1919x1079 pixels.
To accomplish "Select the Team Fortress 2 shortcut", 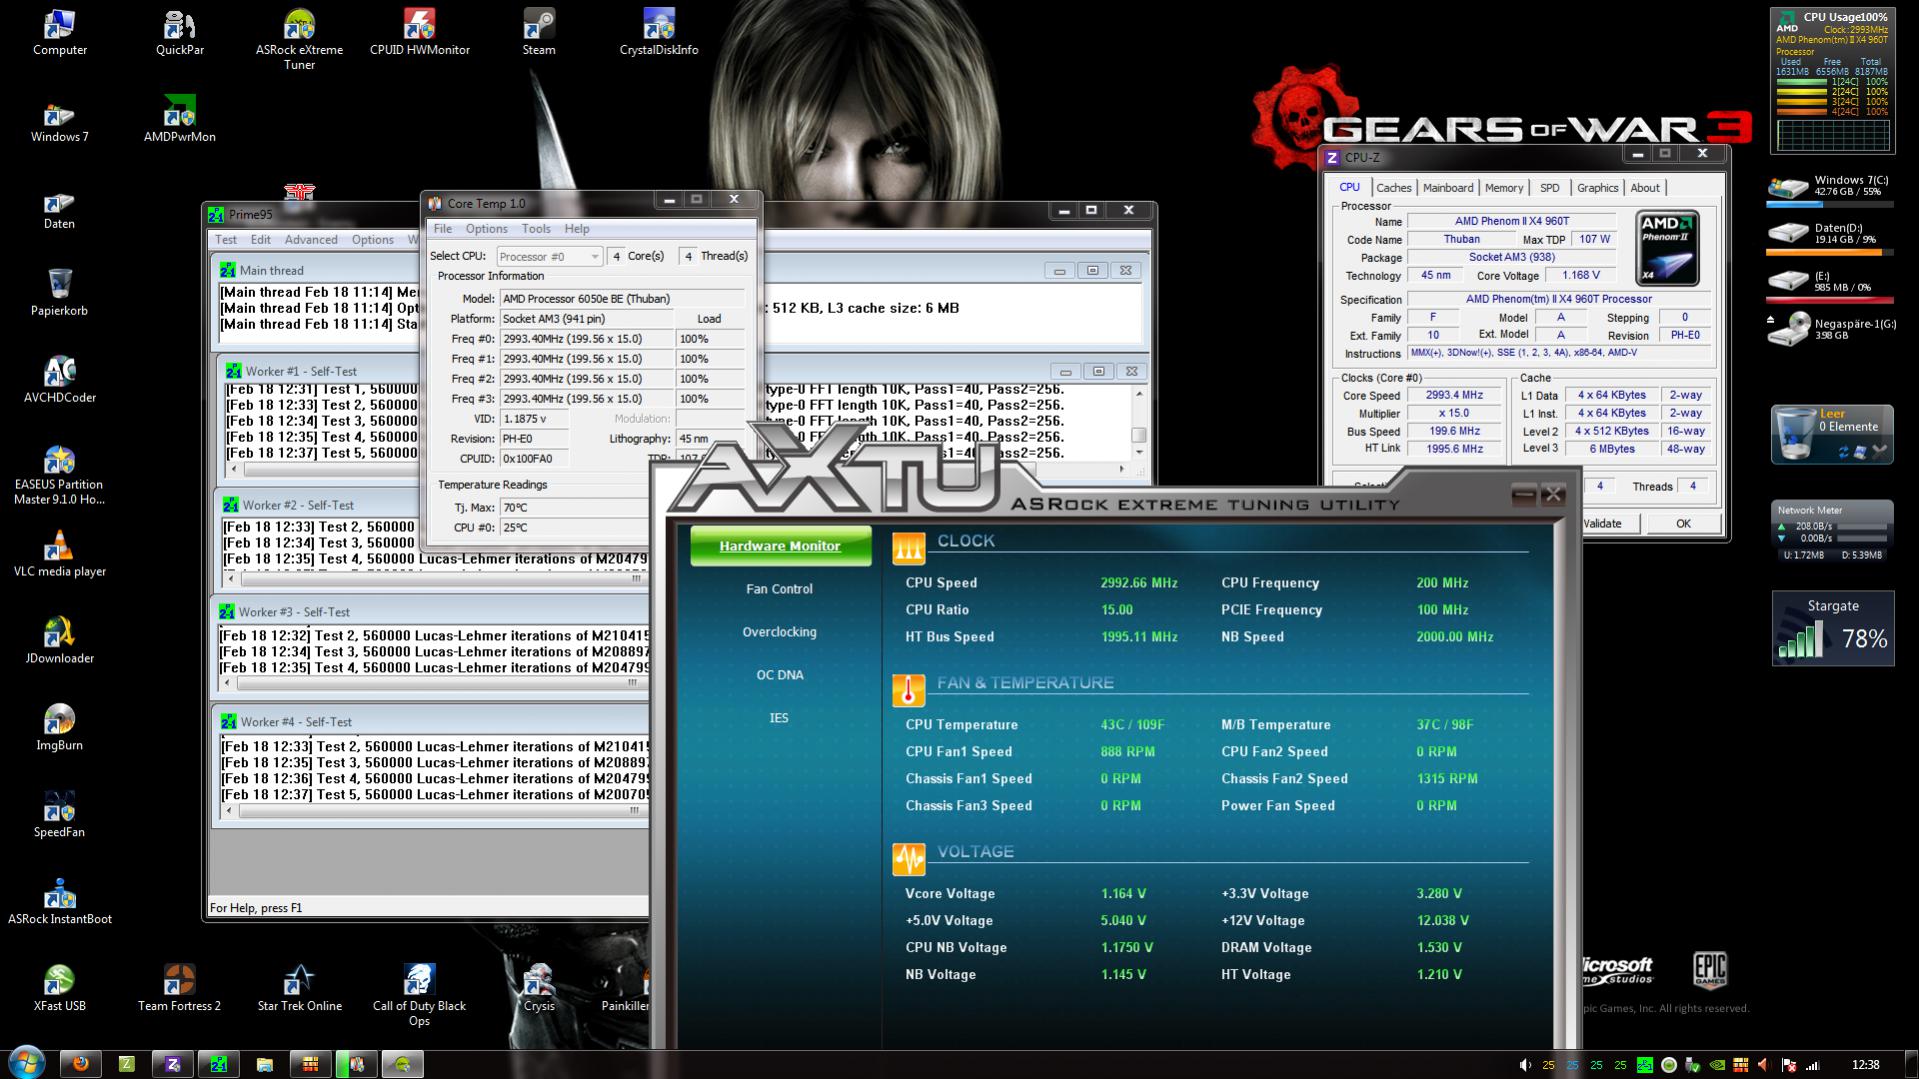I will (x=179, y=990).
